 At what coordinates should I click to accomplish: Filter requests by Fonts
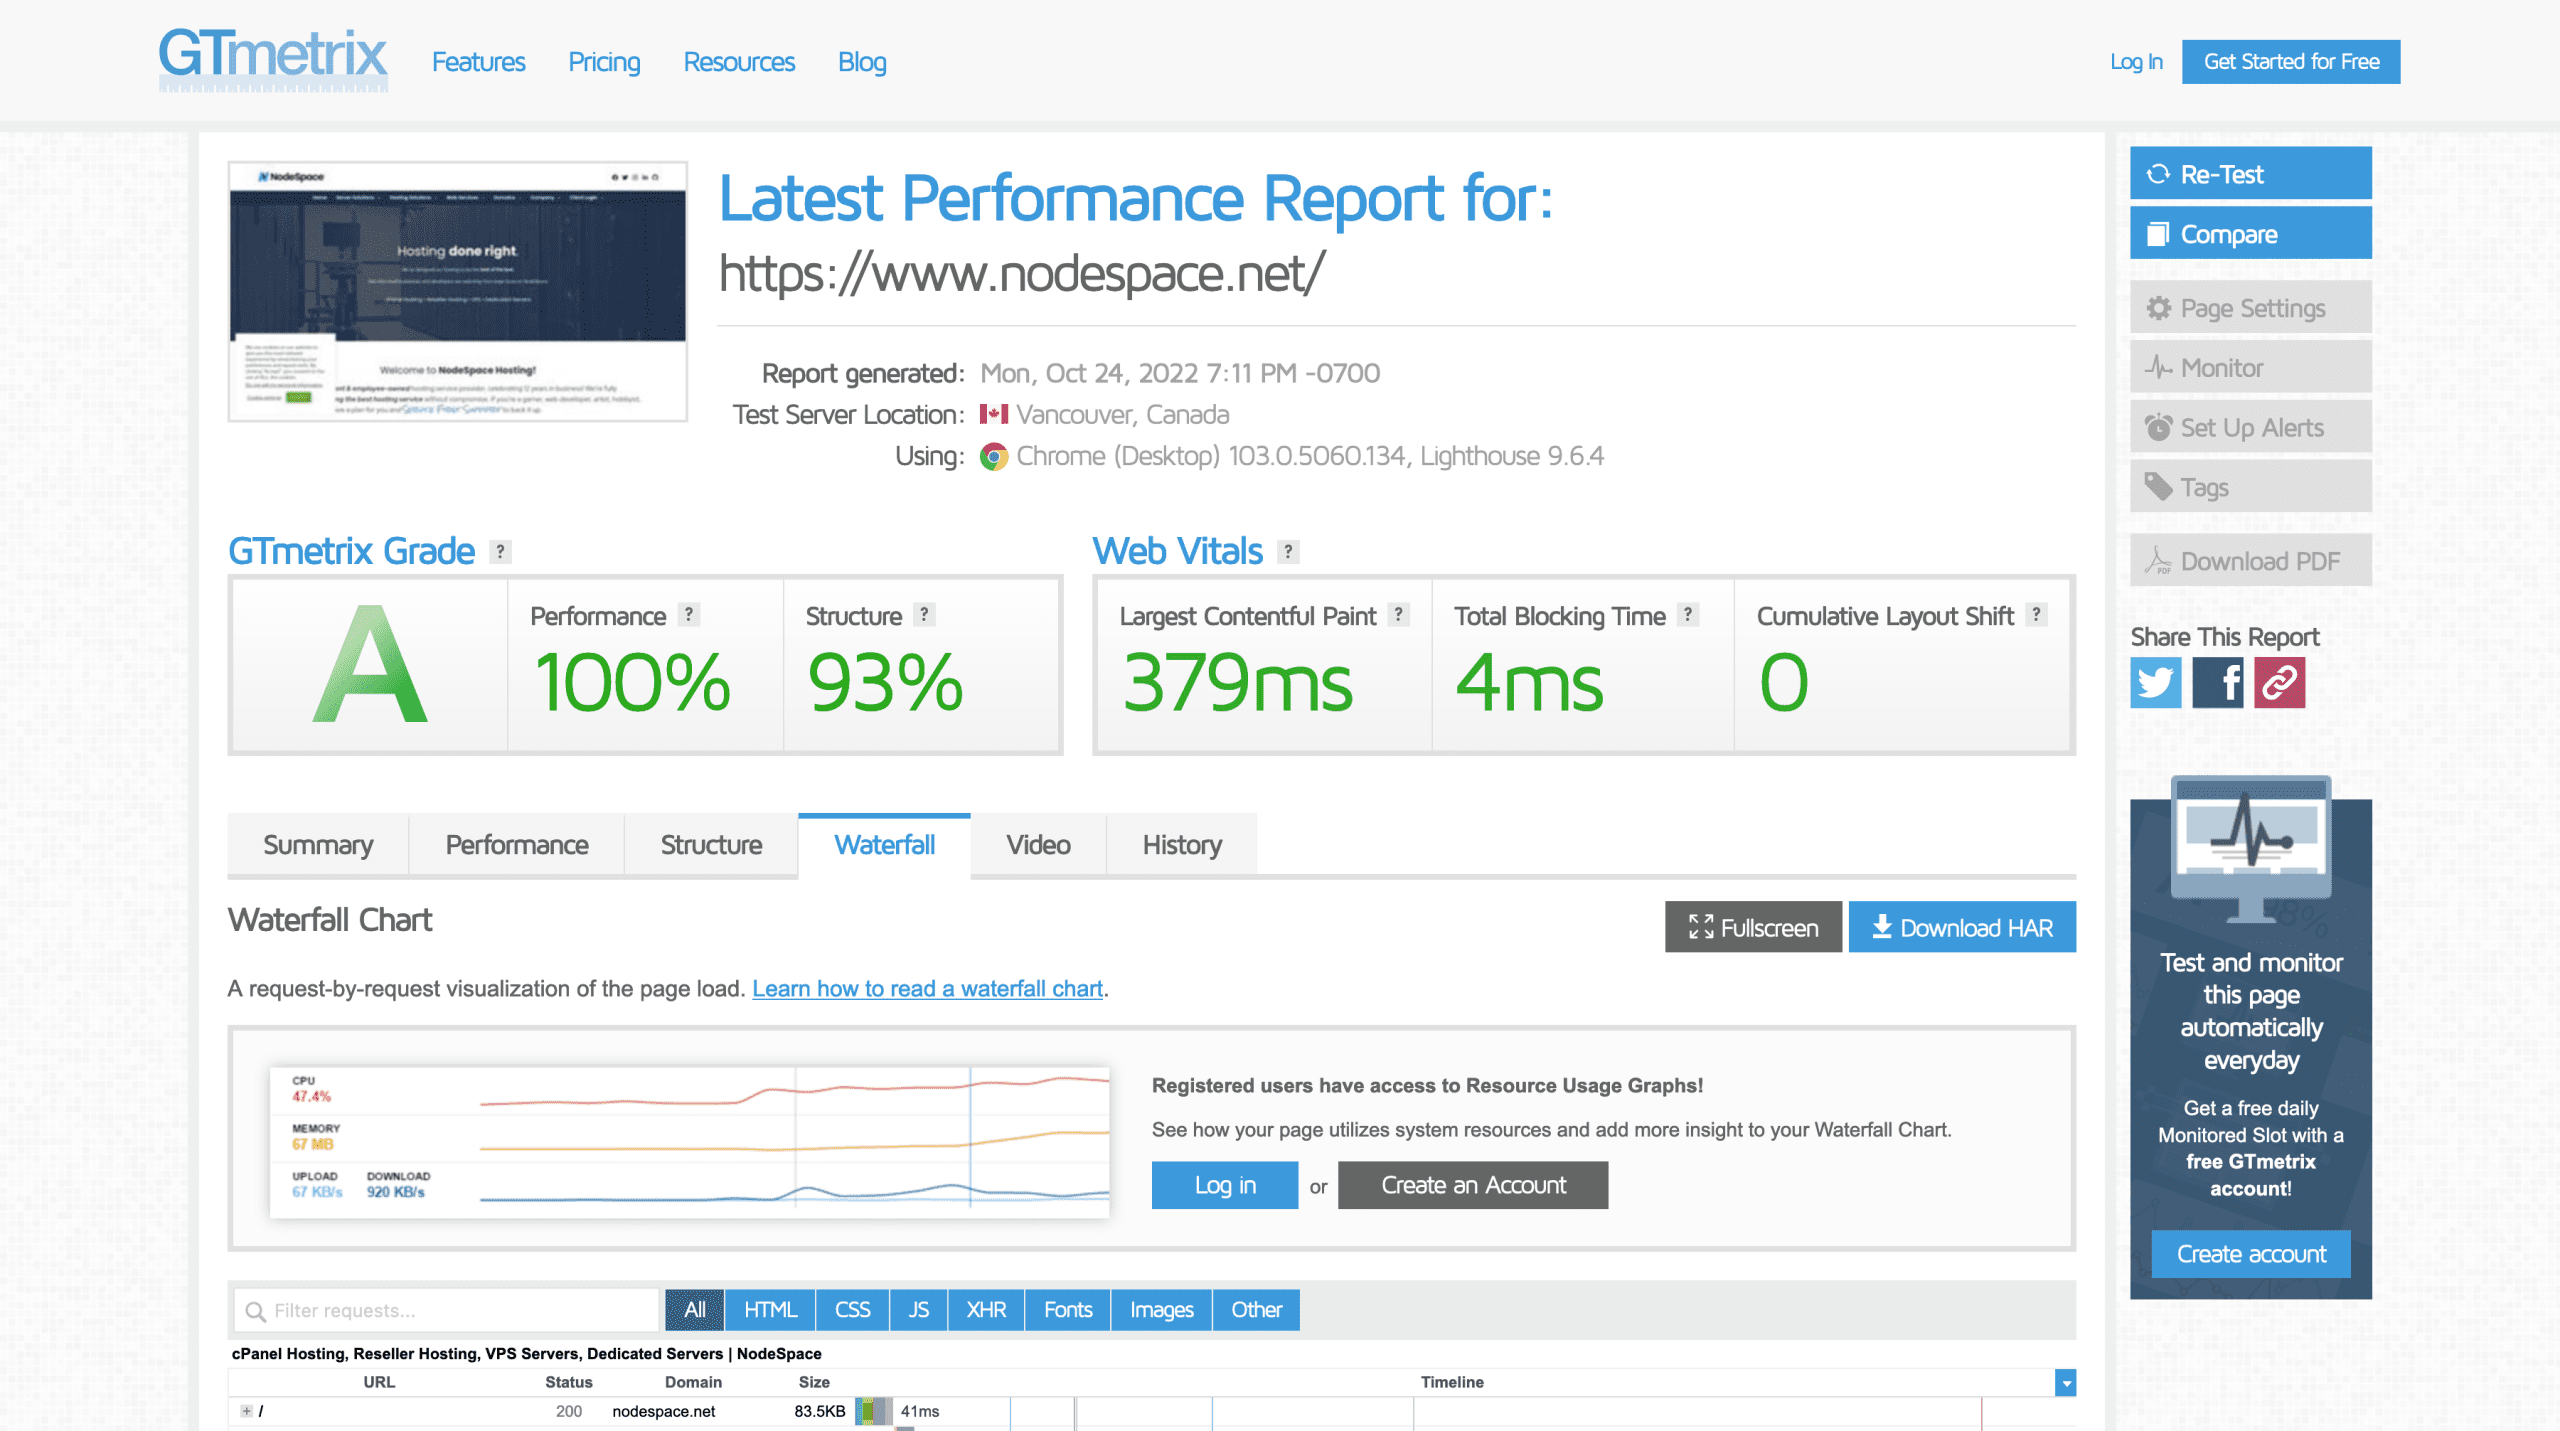(1068, 1311)
